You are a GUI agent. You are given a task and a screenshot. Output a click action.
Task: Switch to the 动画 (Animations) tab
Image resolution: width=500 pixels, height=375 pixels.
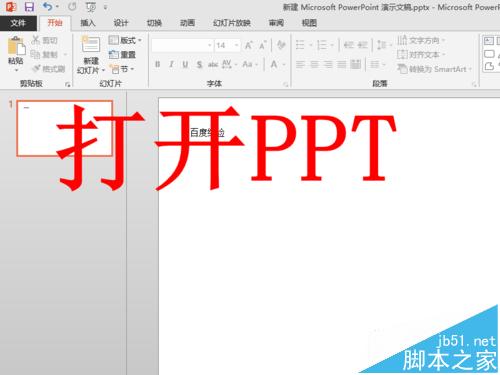[x=187, y=23]
